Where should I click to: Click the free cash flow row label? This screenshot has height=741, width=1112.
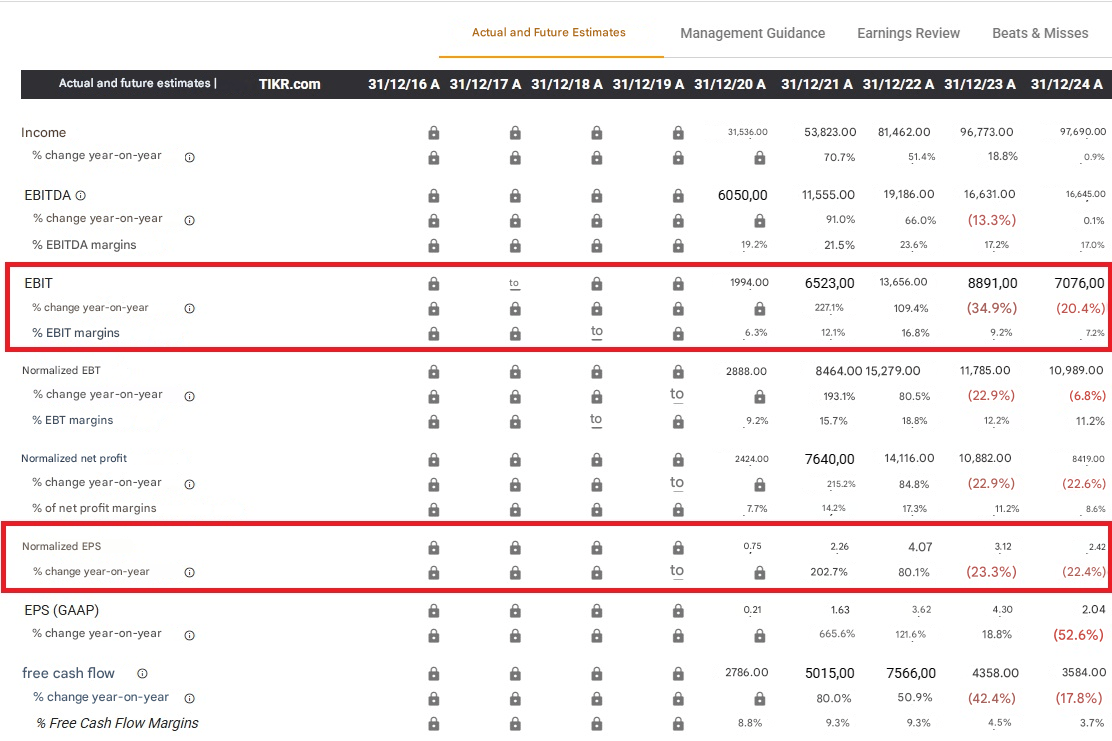click(68, 673)
